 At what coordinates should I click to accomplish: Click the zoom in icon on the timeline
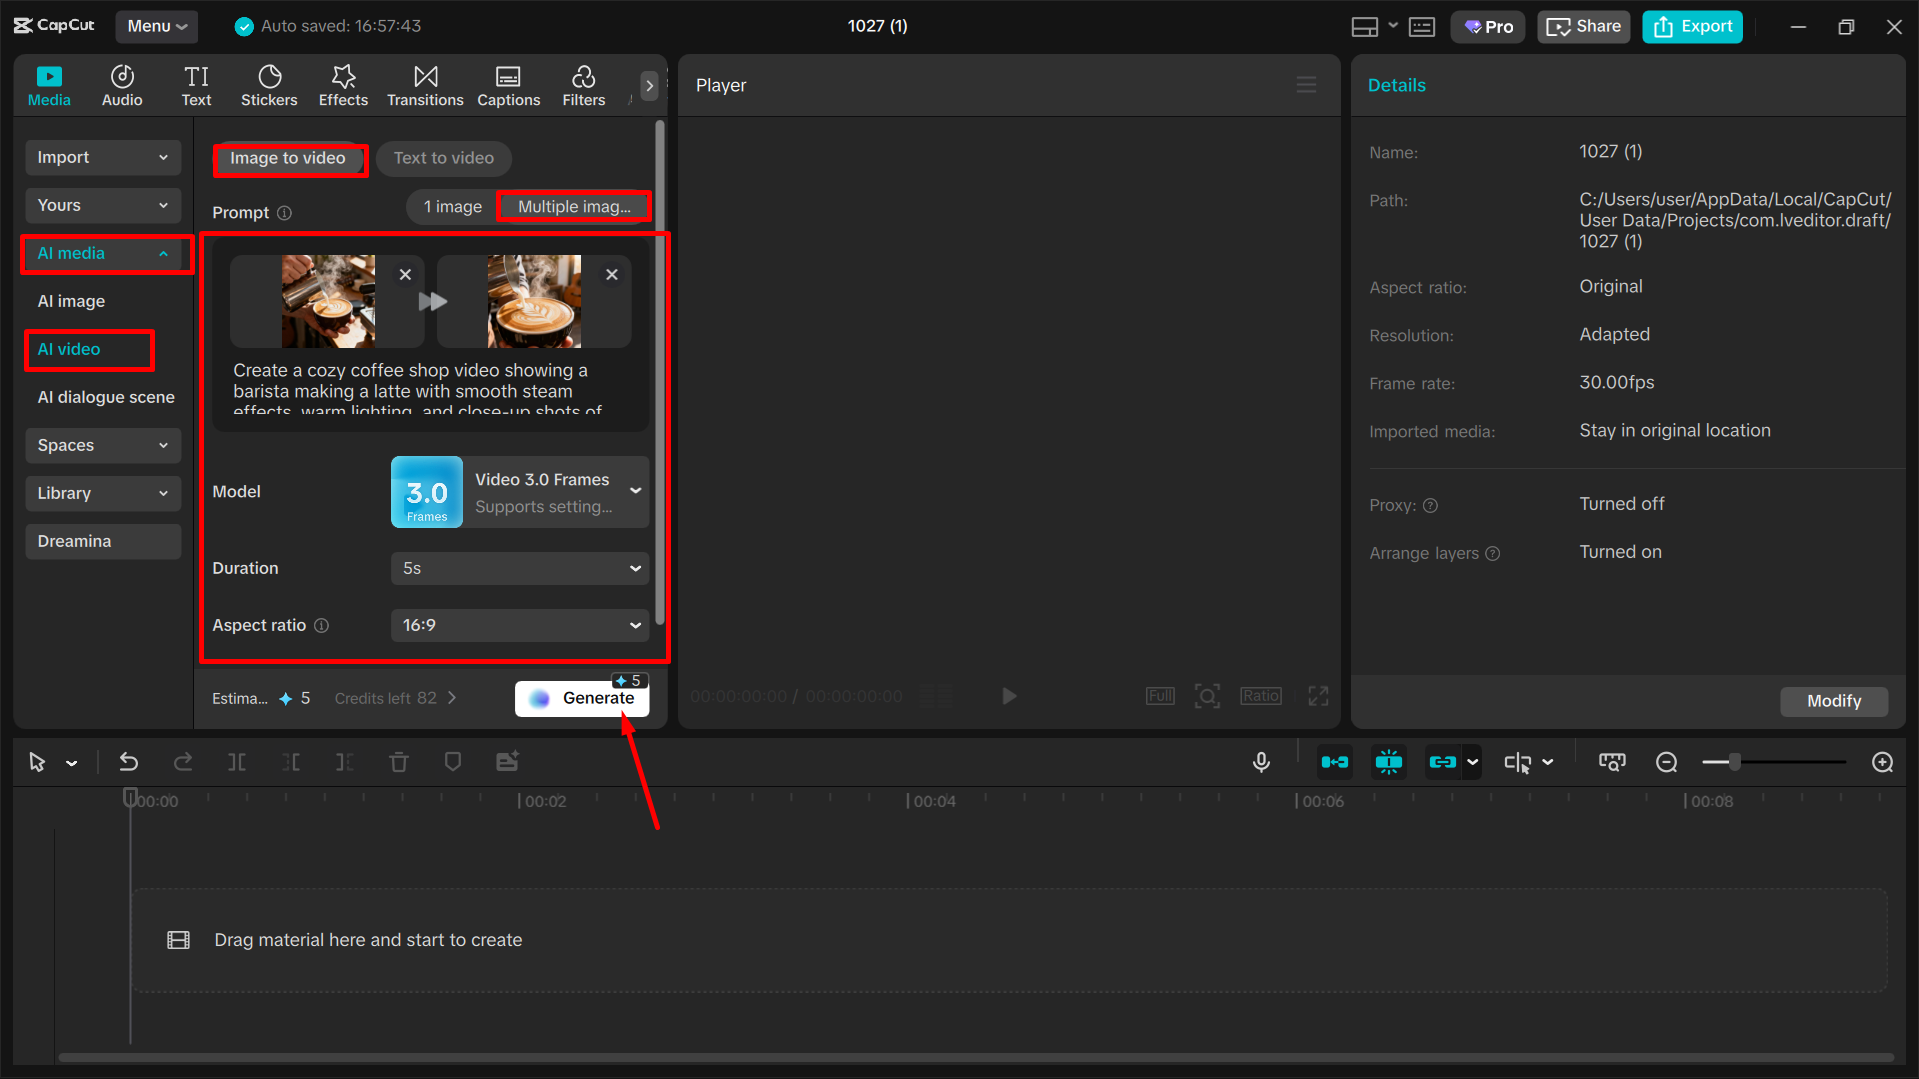[1882, 761]
